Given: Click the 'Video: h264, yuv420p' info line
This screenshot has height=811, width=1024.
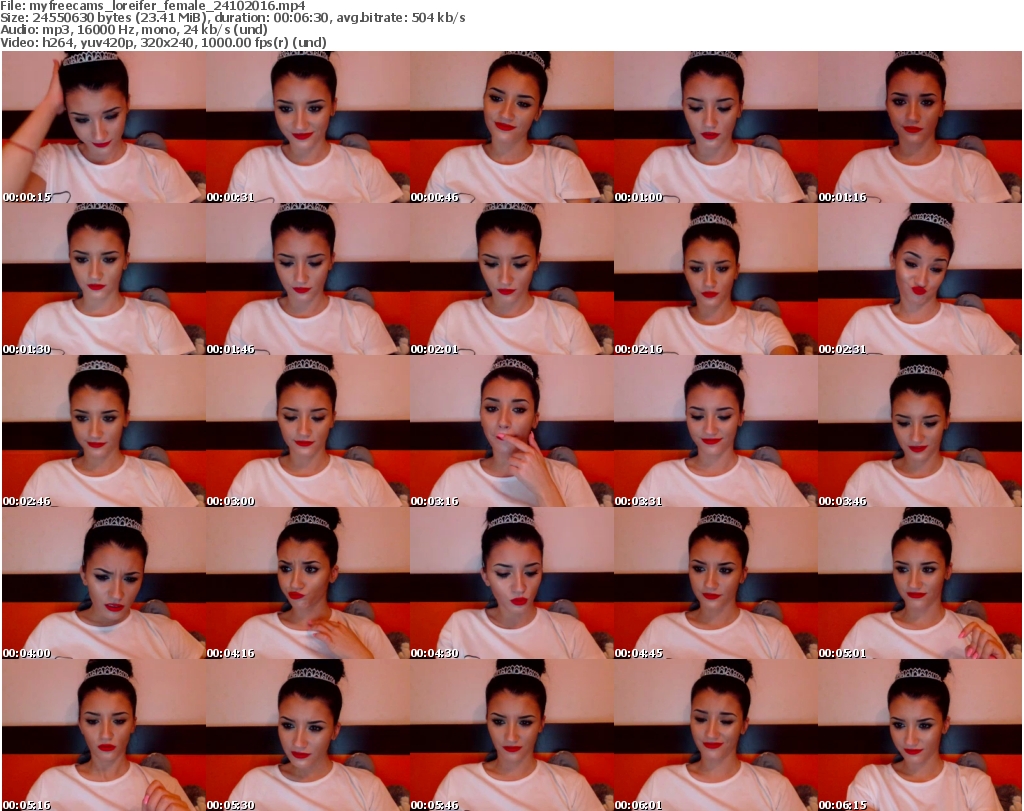Looking at the screenshot, I should [163, 43].
